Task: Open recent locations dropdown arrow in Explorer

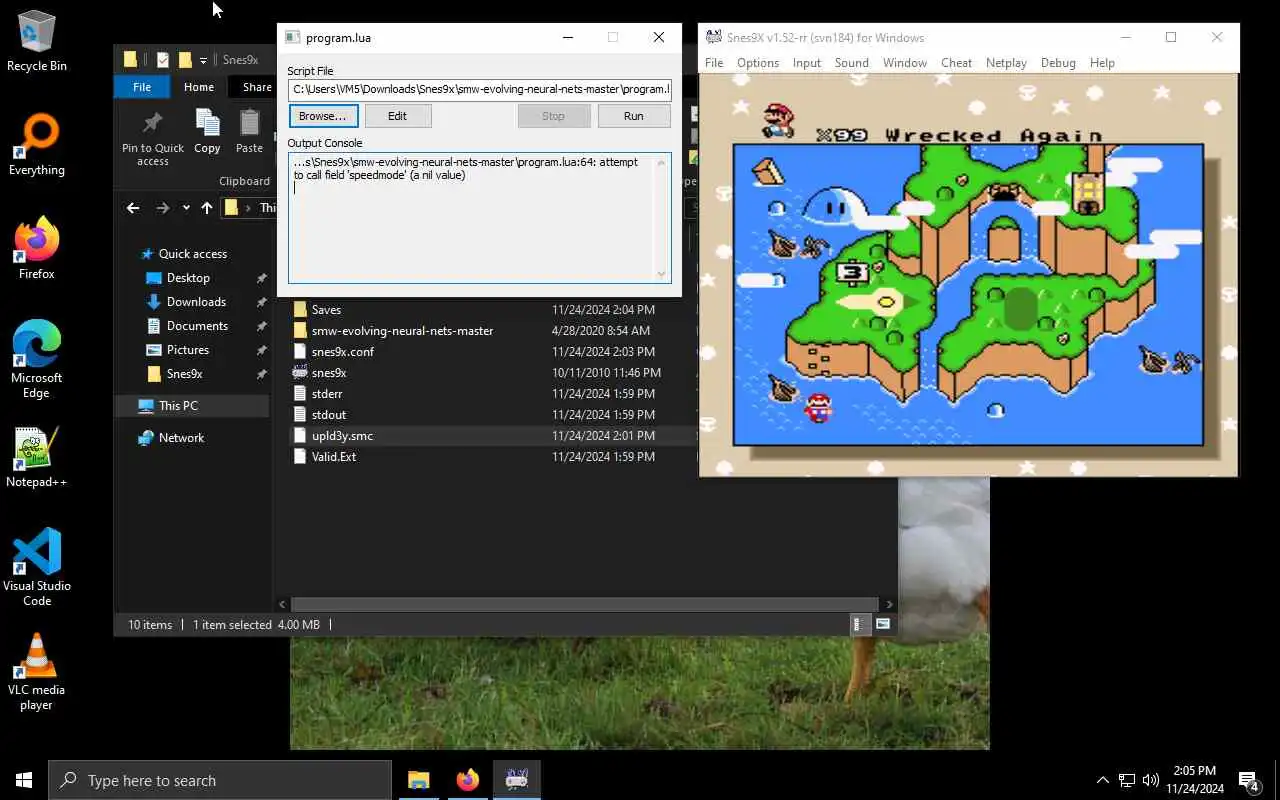Action: [x=186, y=208]
